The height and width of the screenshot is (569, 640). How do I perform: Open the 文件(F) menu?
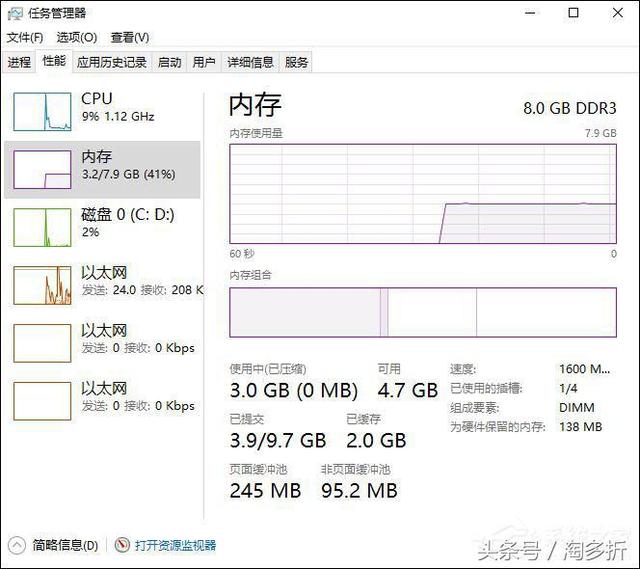pos(25,38)
